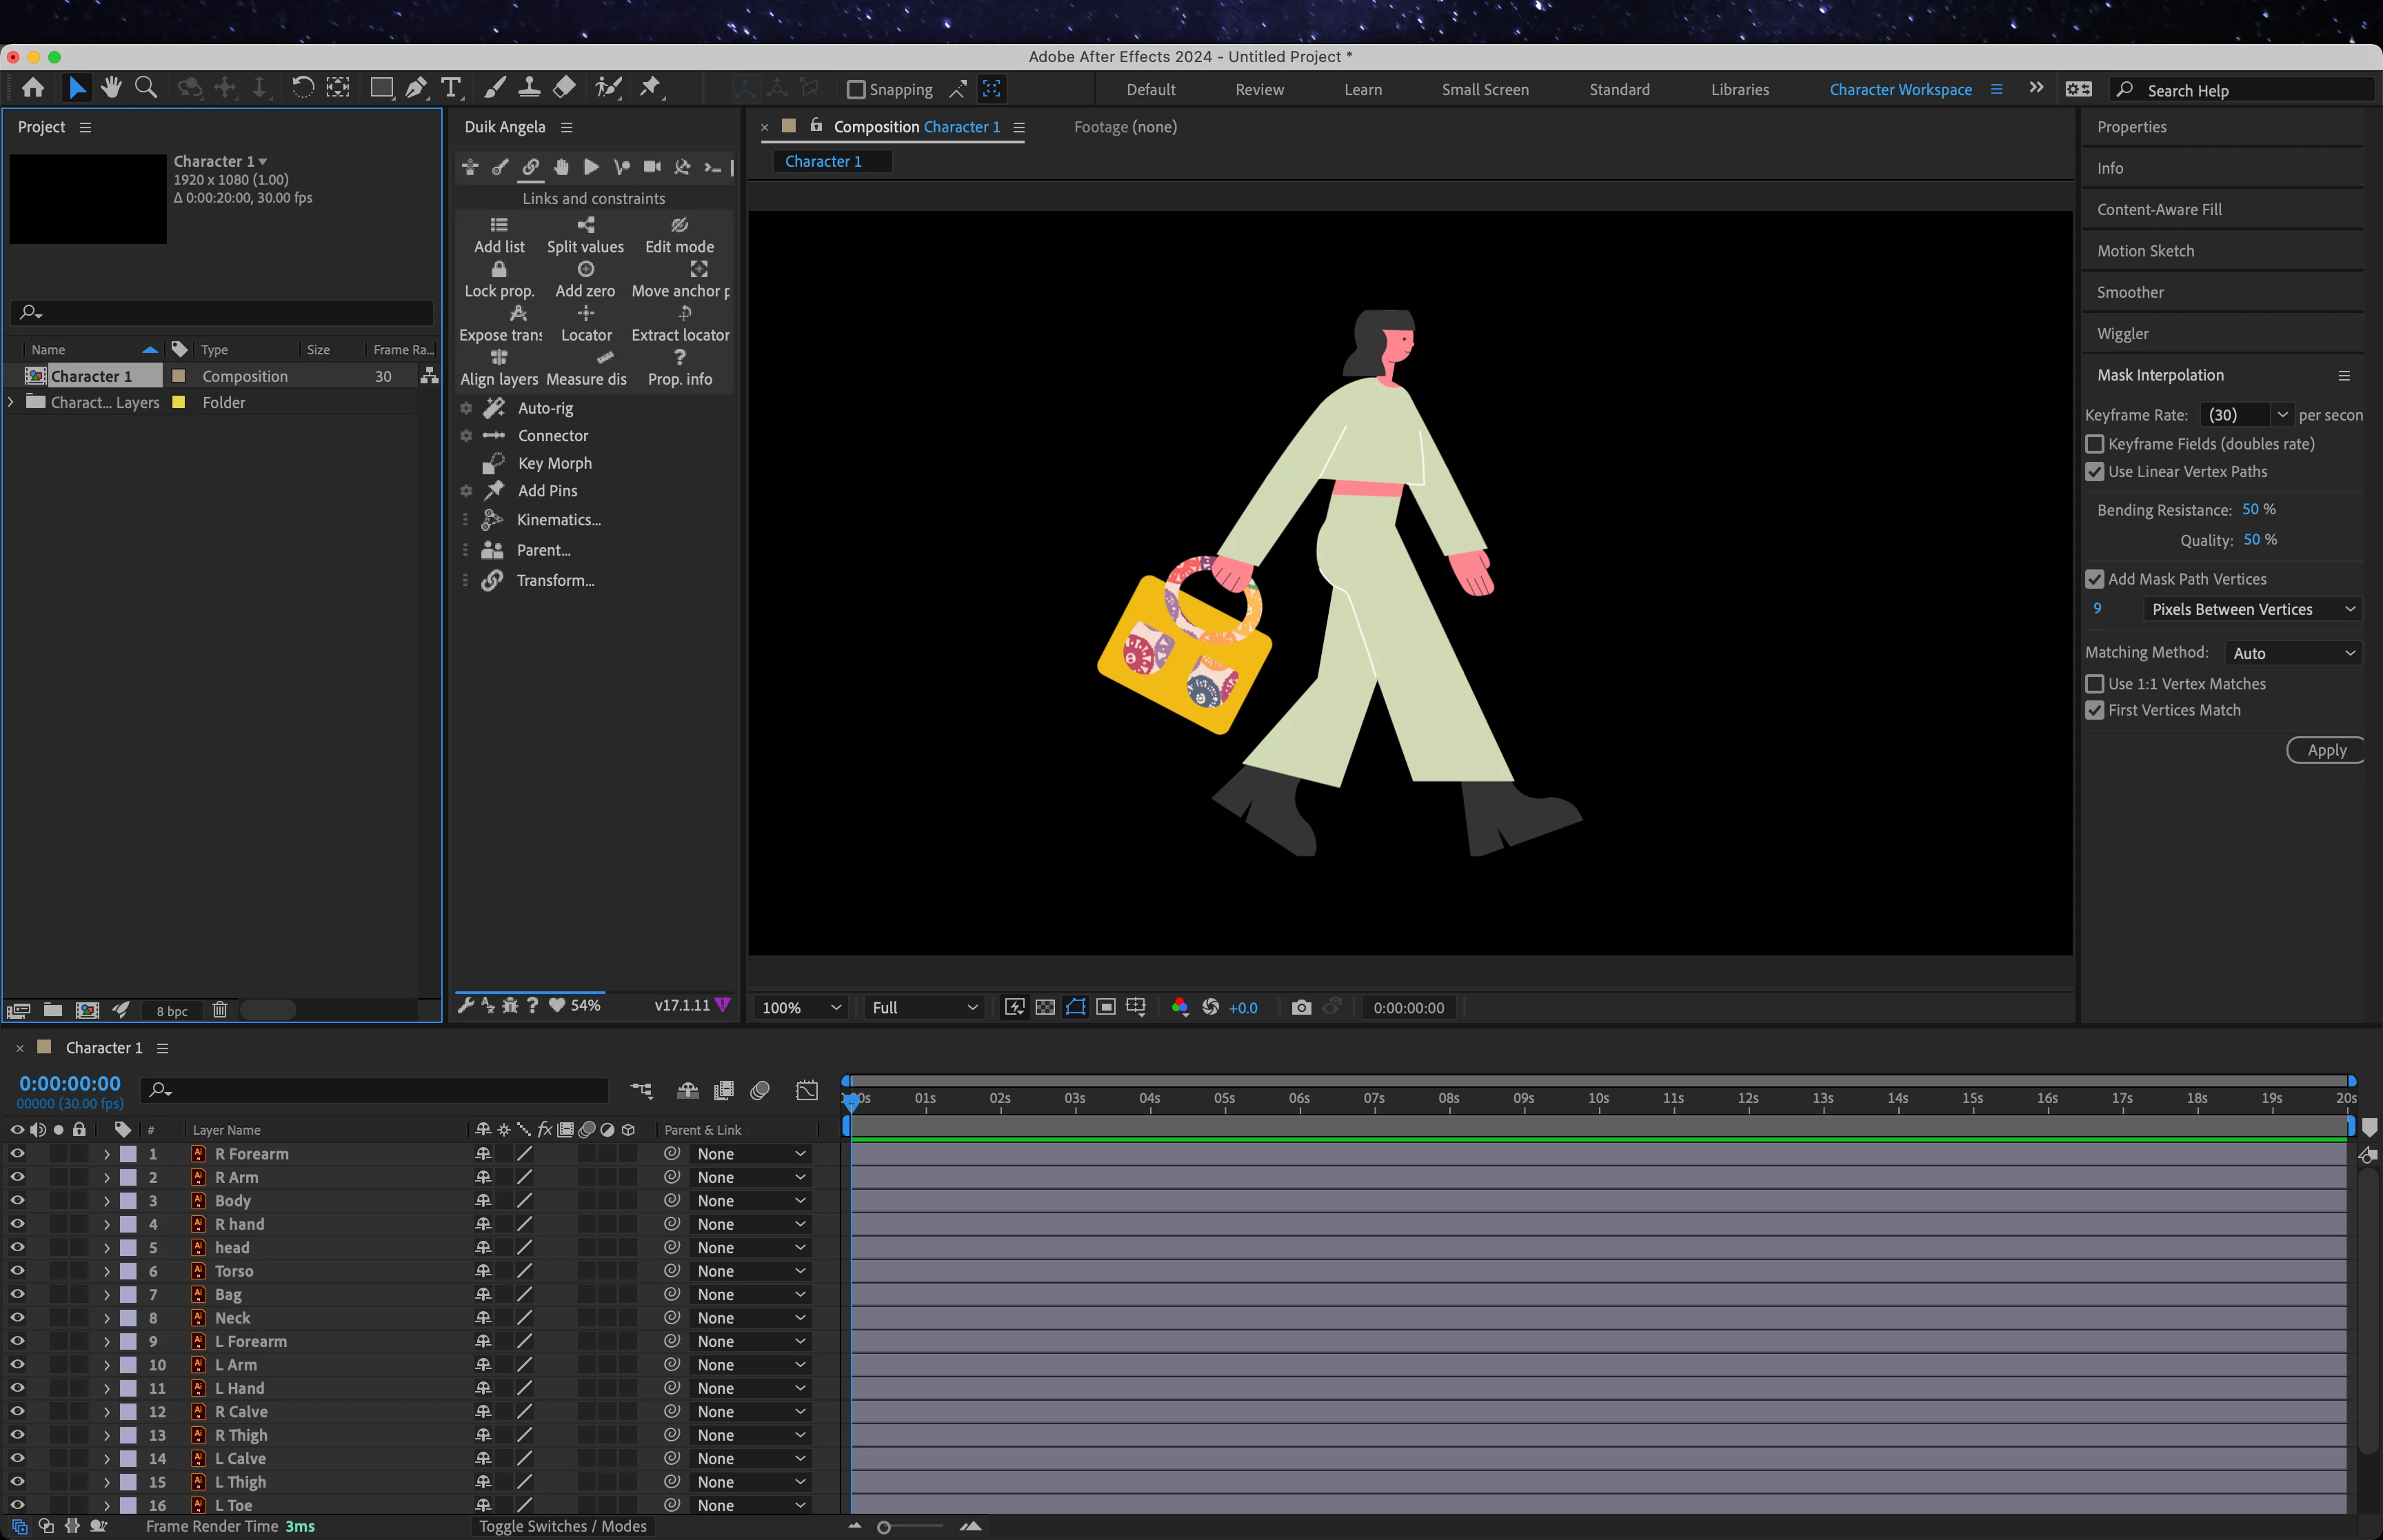Take a snapshot with camera icon
This screenshot has height=1540, width=2383.
point(1301,1007)
